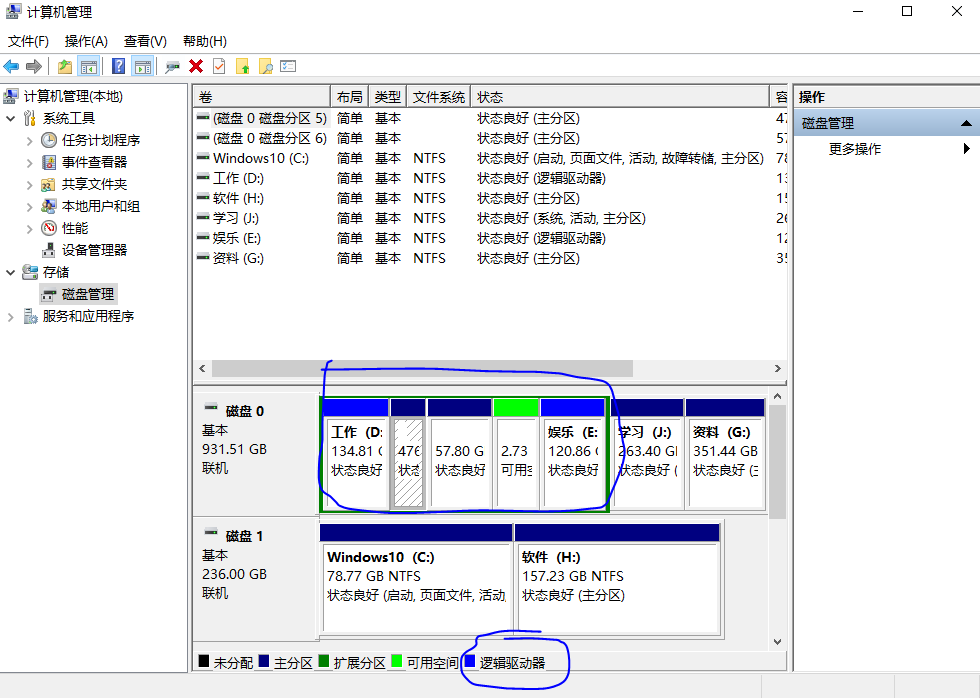
Task: Select the 57.80 G partition block
Action: pos(460,454)
